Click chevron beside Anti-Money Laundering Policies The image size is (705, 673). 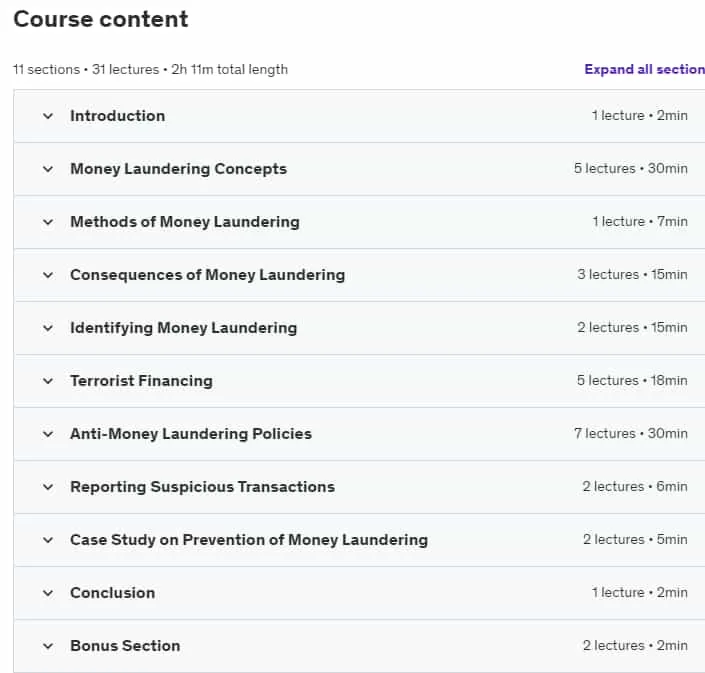pos(48,434)
